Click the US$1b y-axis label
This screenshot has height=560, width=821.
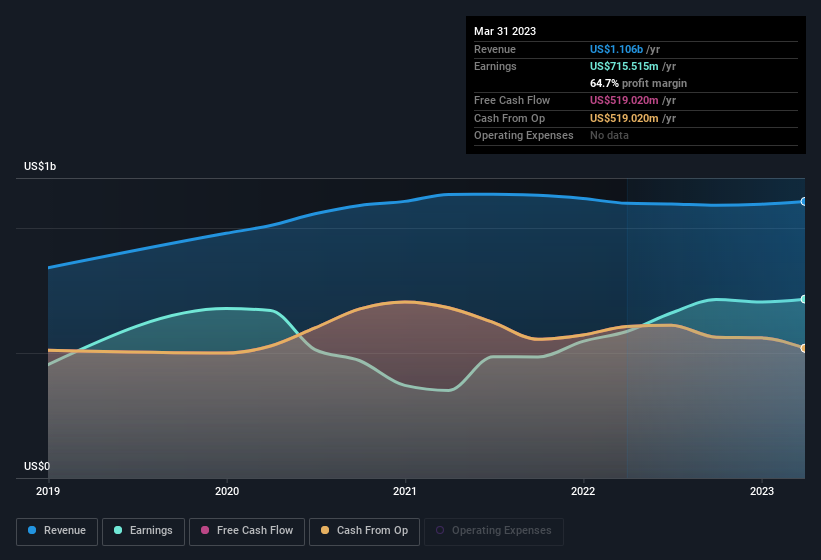[x=40, y=166]
